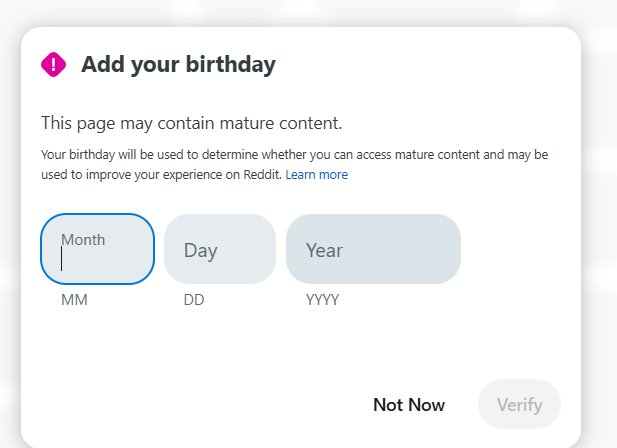
Task: Click the "Day" placeholder text
Action: click(x=200, y=250)
